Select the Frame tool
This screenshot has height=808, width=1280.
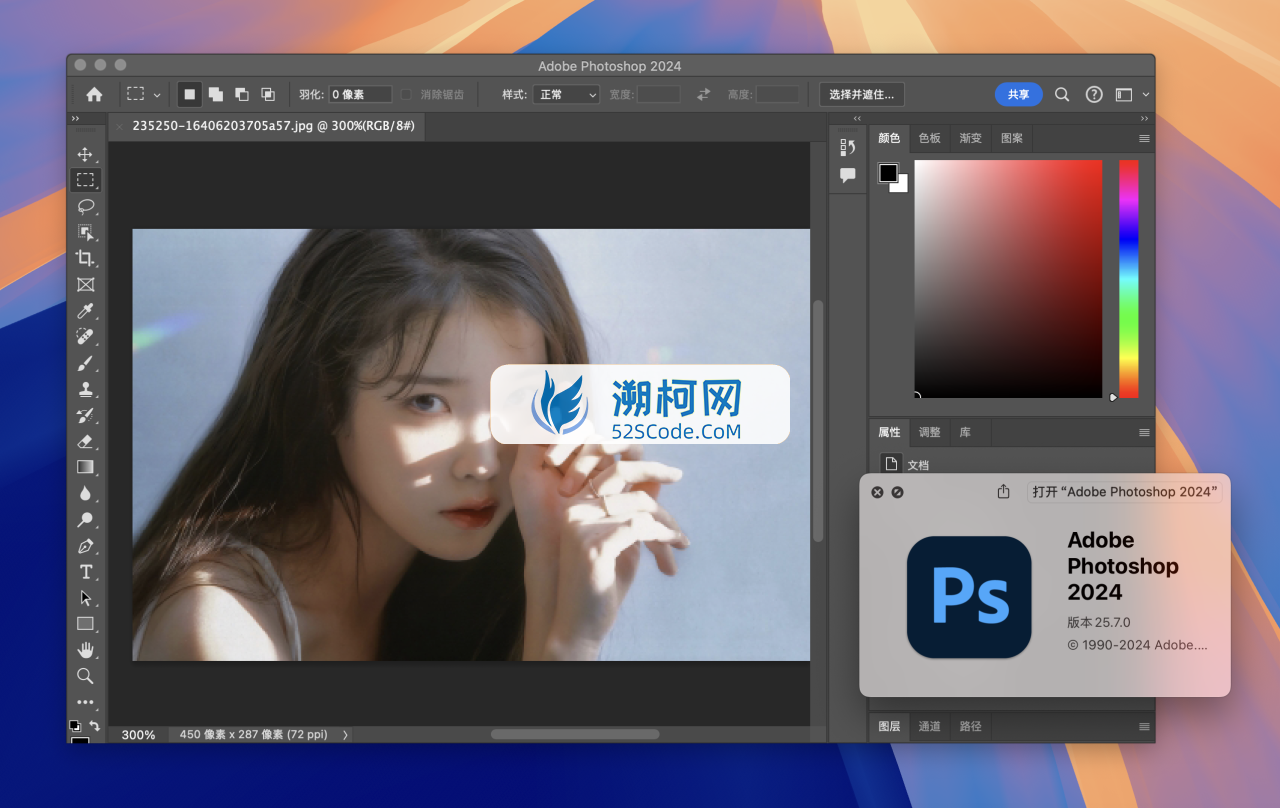click(x=85, y=285)
